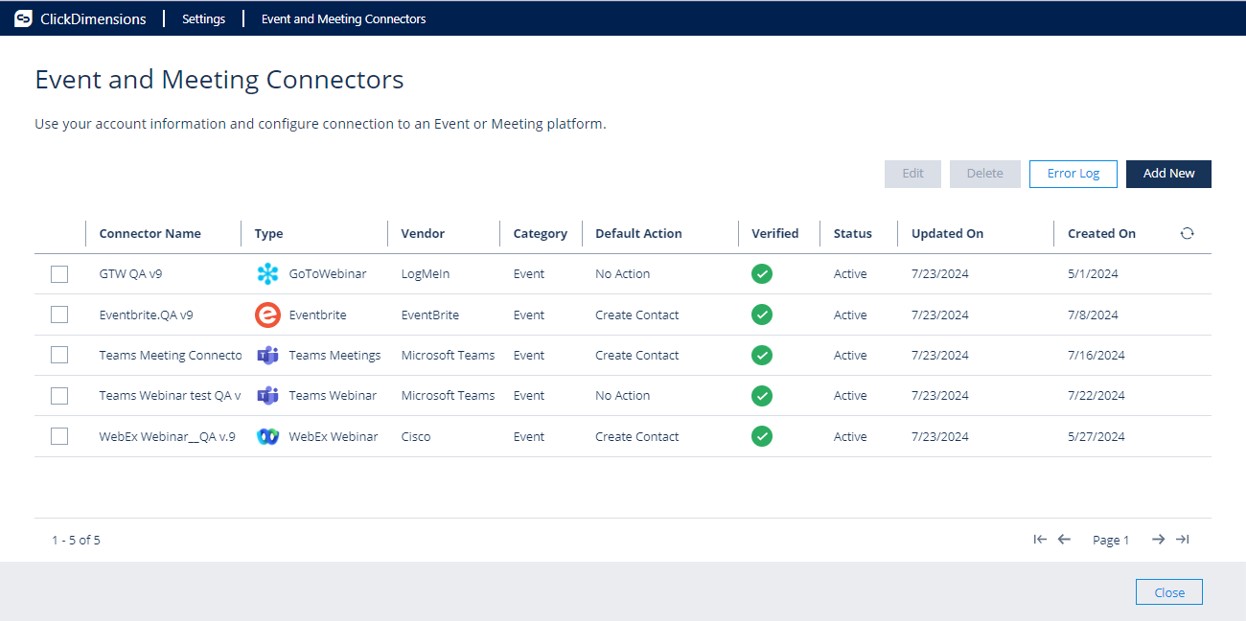Sort by Verified column header
Screen dimensions: 1246x621
pos(775,234)
